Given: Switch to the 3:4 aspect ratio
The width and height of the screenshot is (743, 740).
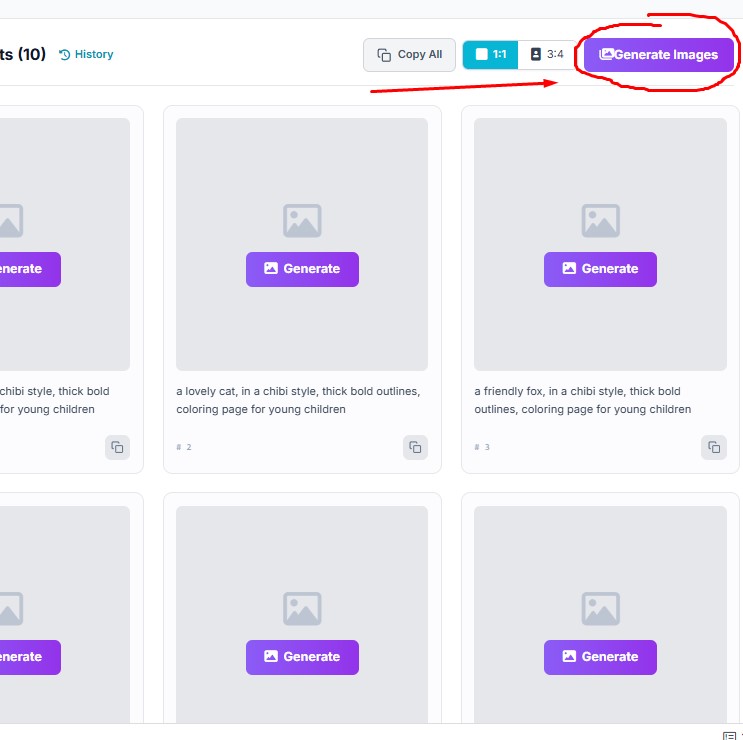Looking at the screenshot, I should pyautogui.click(x=547, y=55).
